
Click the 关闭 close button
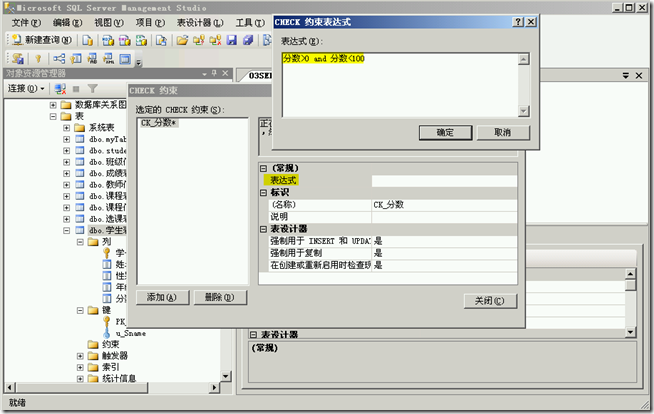click(x=490, y=301)
